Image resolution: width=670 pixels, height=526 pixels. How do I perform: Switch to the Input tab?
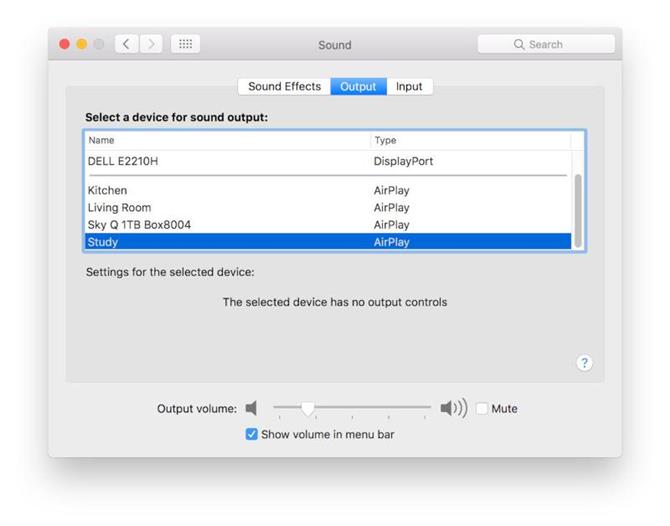pyautogui.click(x=409, y=87)
